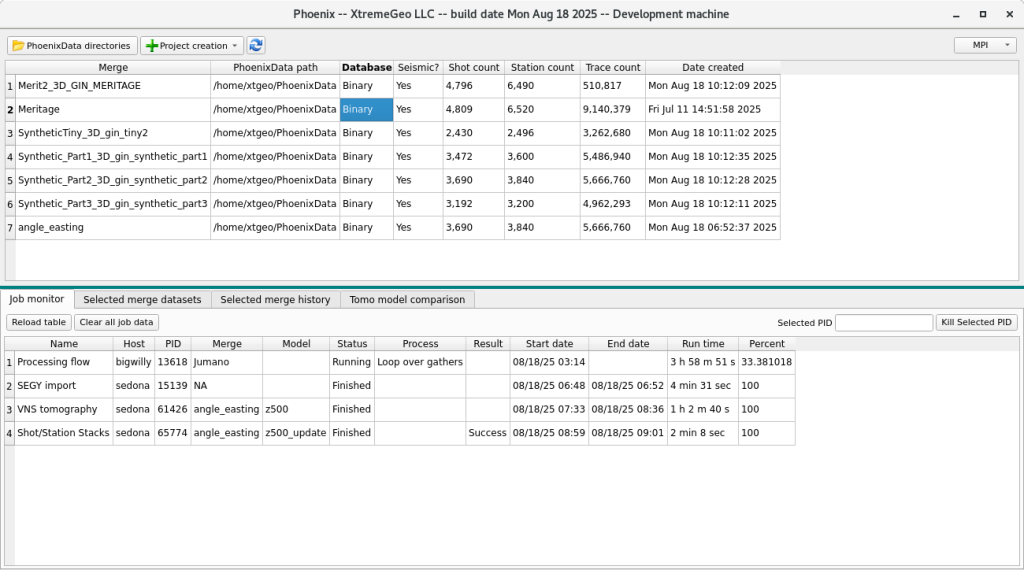Switch to Selected merge datasets tab
This screenshot has width=1024, height=570.
click(142, 300)
